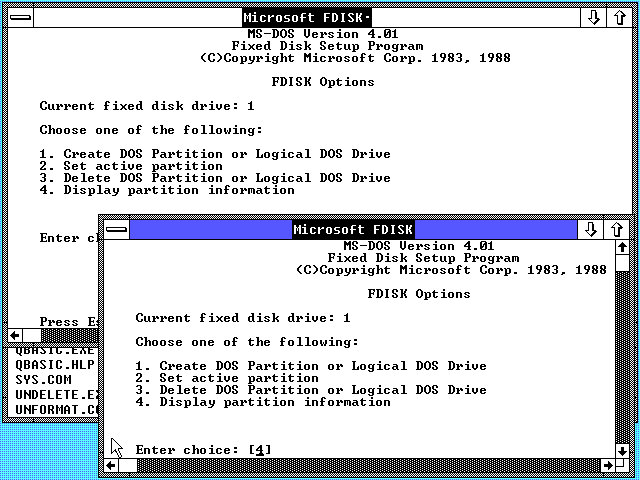The image size is (640, 480).
Task: Click the scroll left arrow in back FDISK window
Action: coord(15,336)
